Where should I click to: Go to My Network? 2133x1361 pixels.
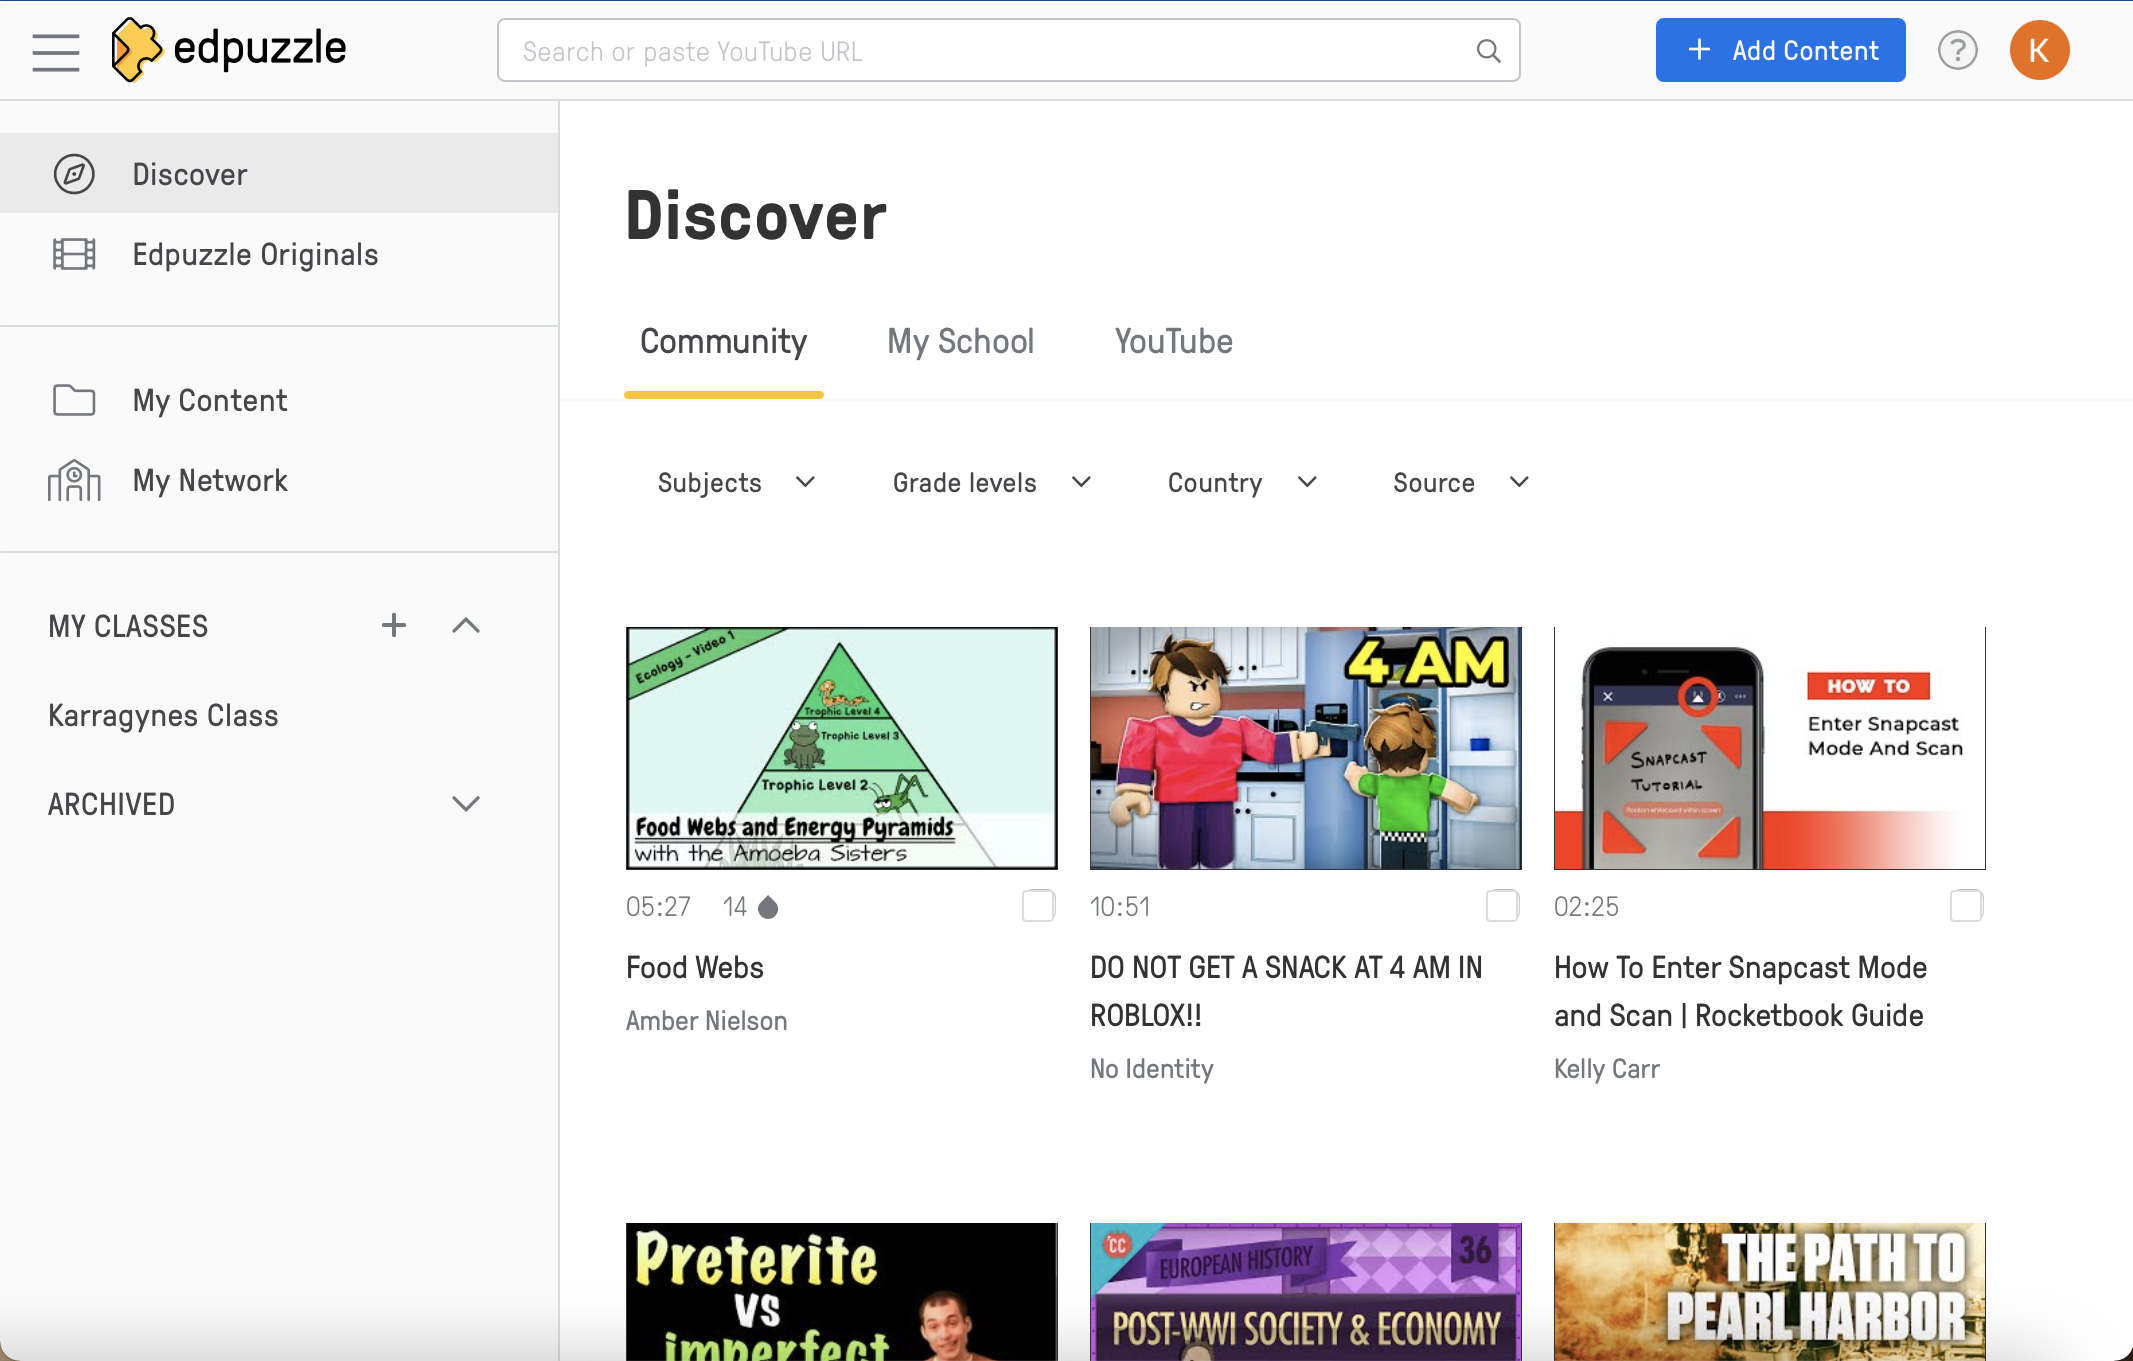279,480
